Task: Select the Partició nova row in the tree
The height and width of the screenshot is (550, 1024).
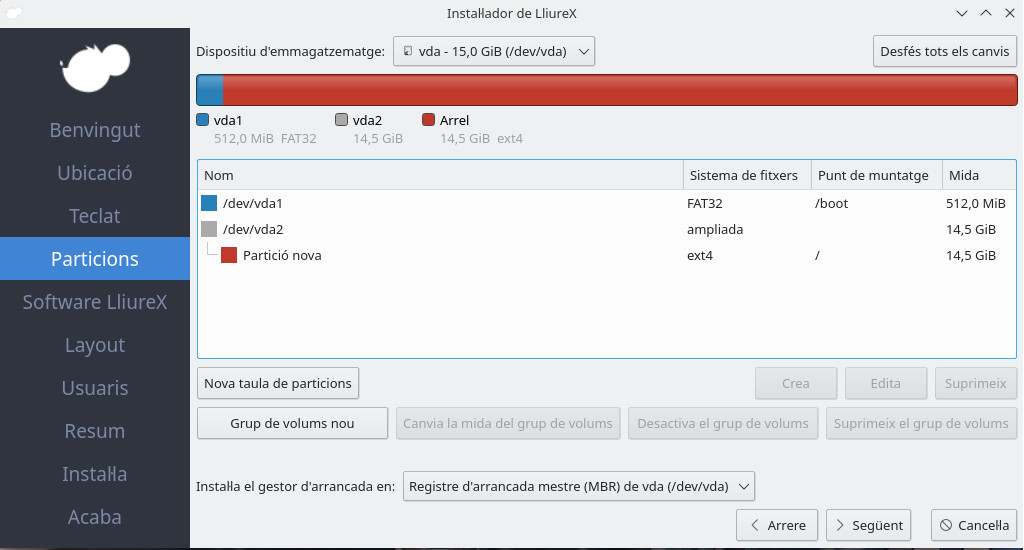Action: 607,255
